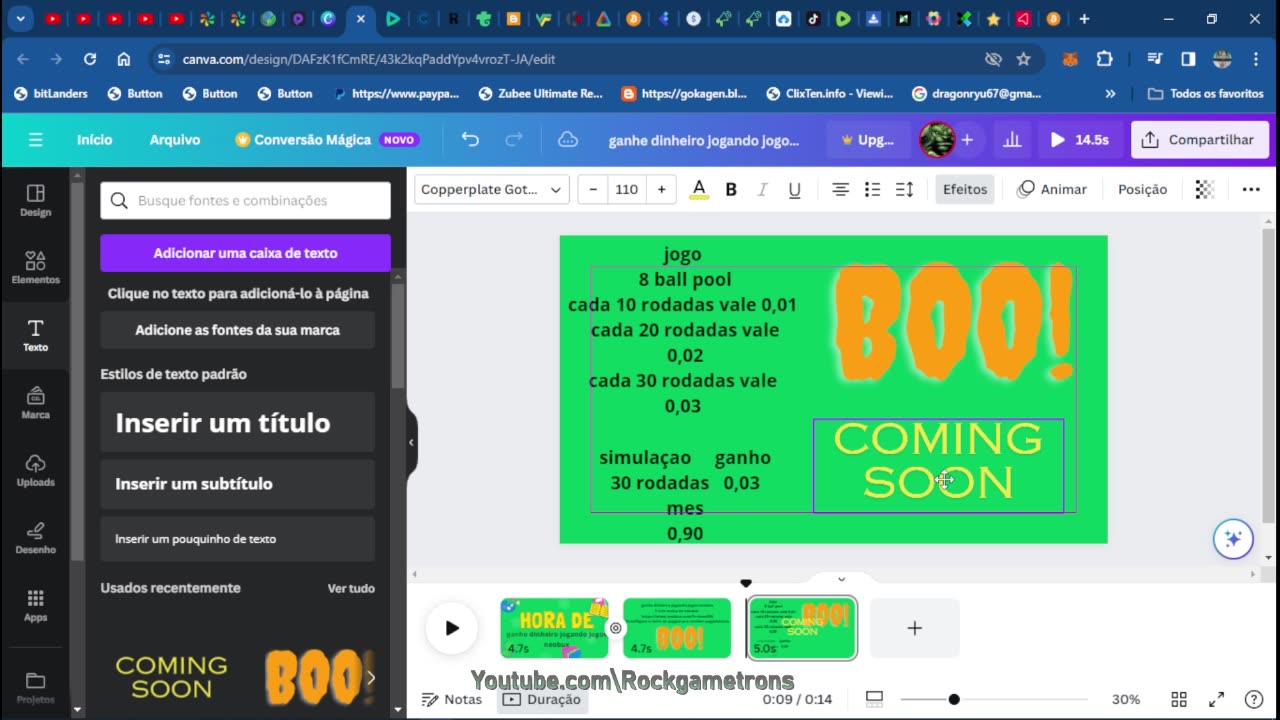Viewport: 1280px width, 720px height.
Task: Select the Texto sidebar tab
Action: (35, 335)
